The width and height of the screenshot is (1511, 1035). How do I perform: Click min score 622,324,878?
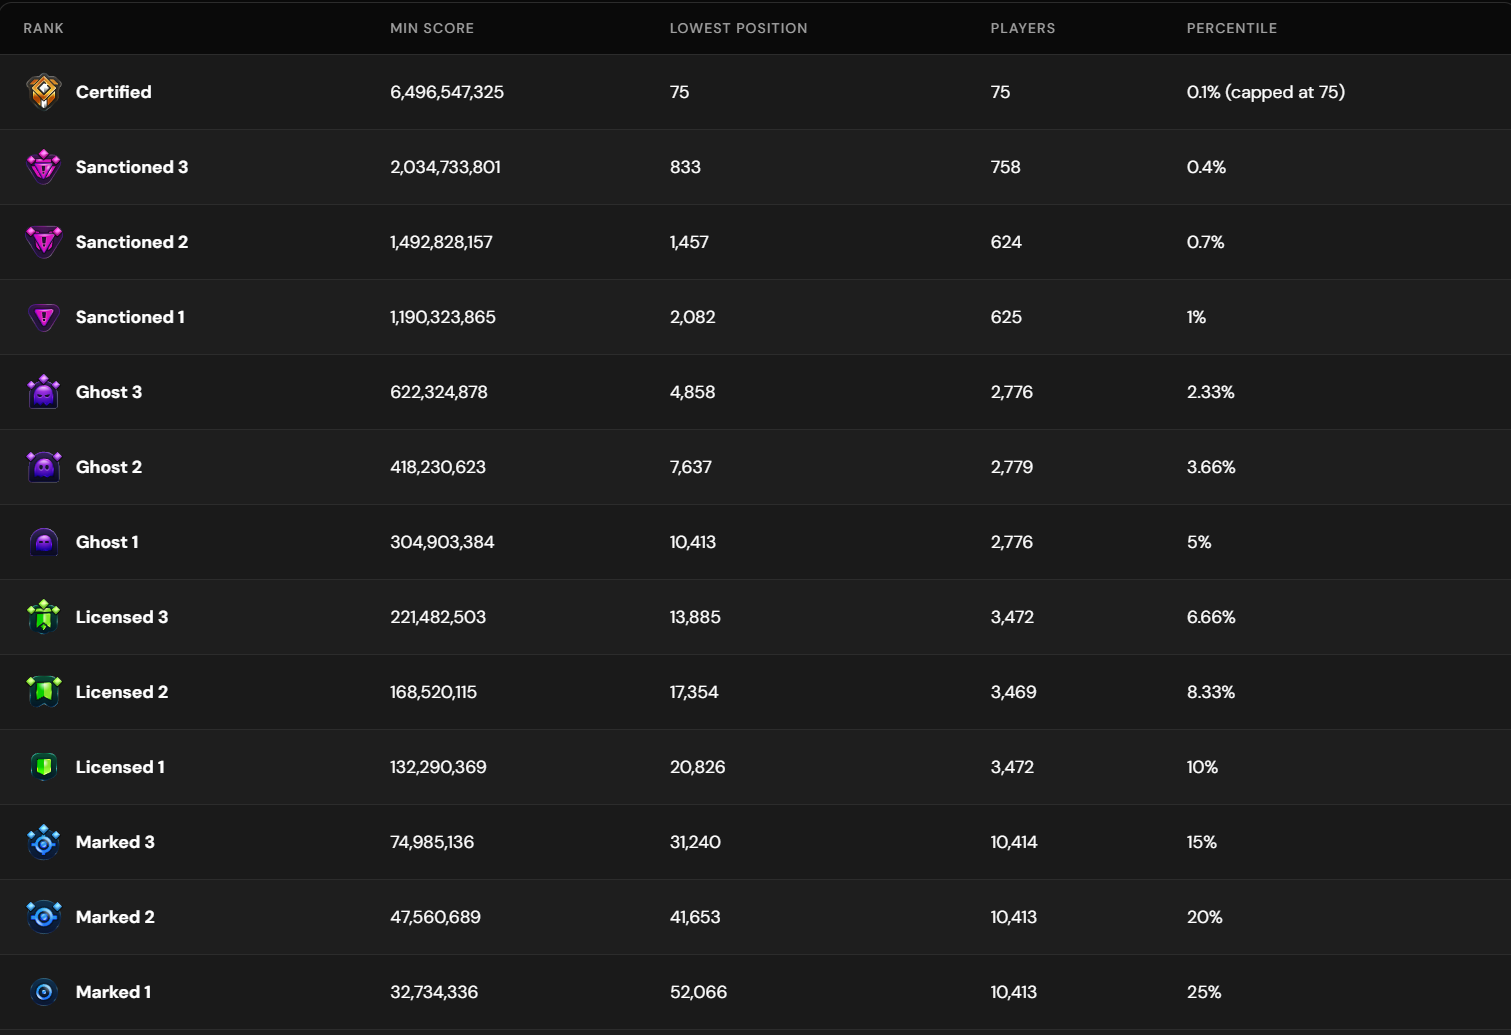pyautogui.click(x=439, y=392)
